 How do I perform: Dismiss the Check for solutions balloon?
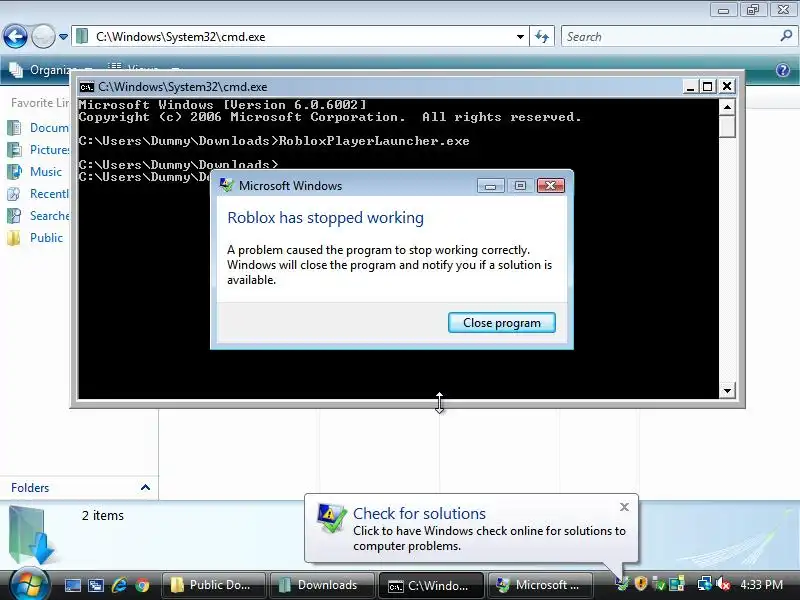624,507
